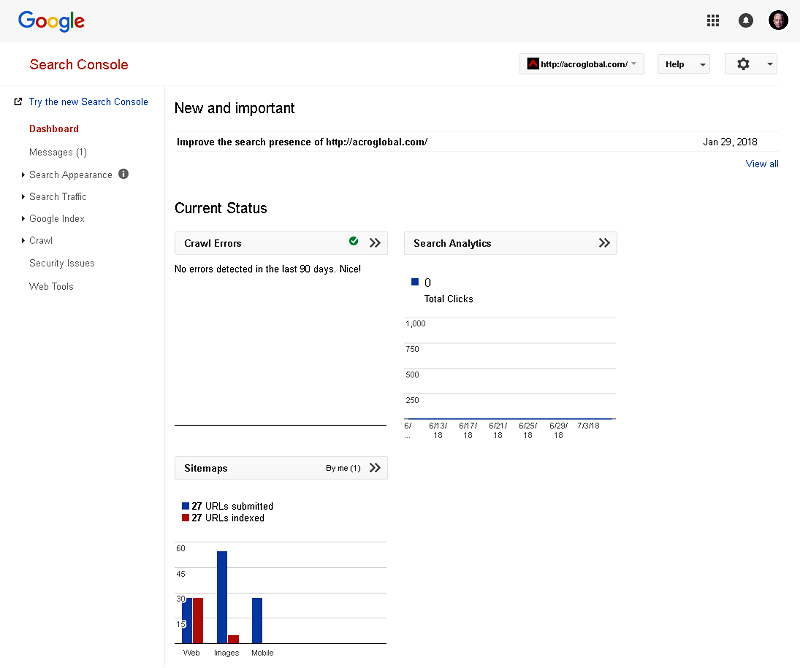Screen dimensions: 800x668
Task: Expand the Google Index section
Action: [x=23, y=218]
